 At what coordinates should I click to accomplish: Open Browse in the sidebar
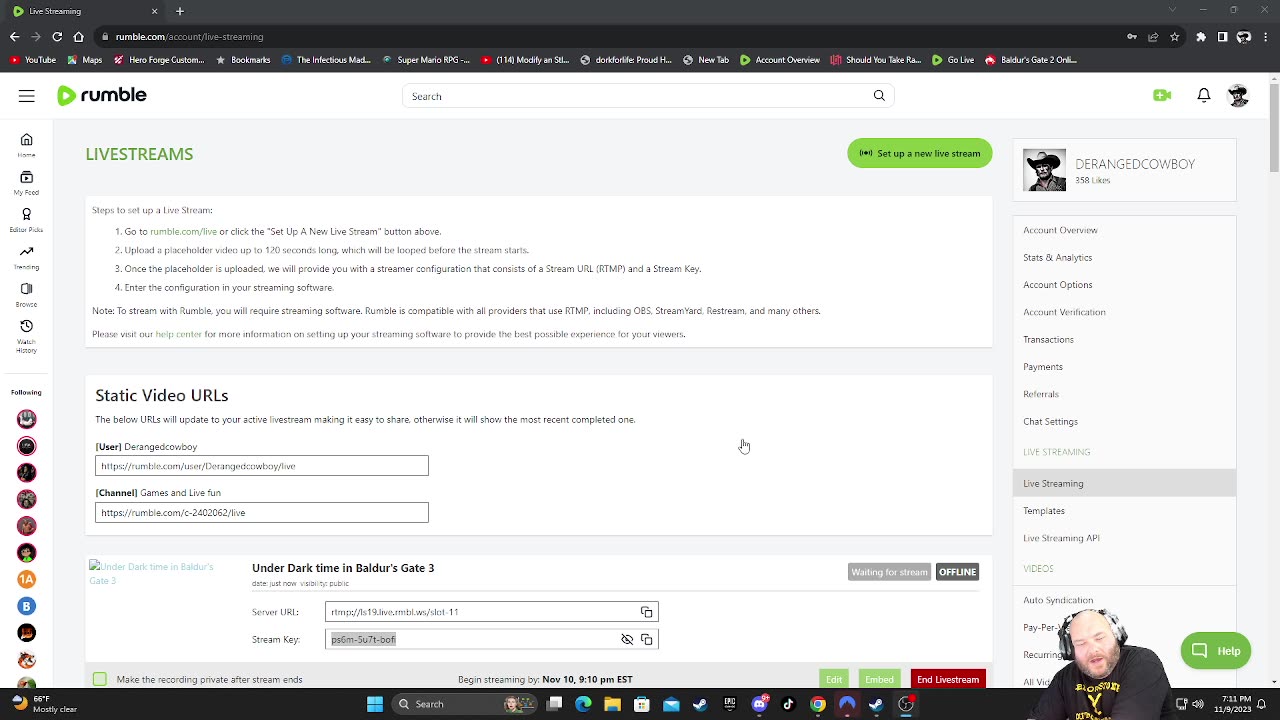click(26, 294)
